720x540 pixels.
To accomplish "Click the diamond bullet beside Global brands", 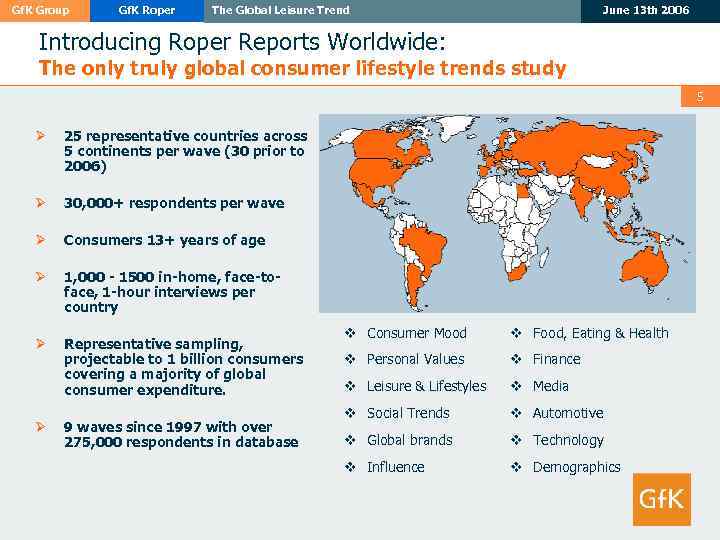I will [350, 440].
